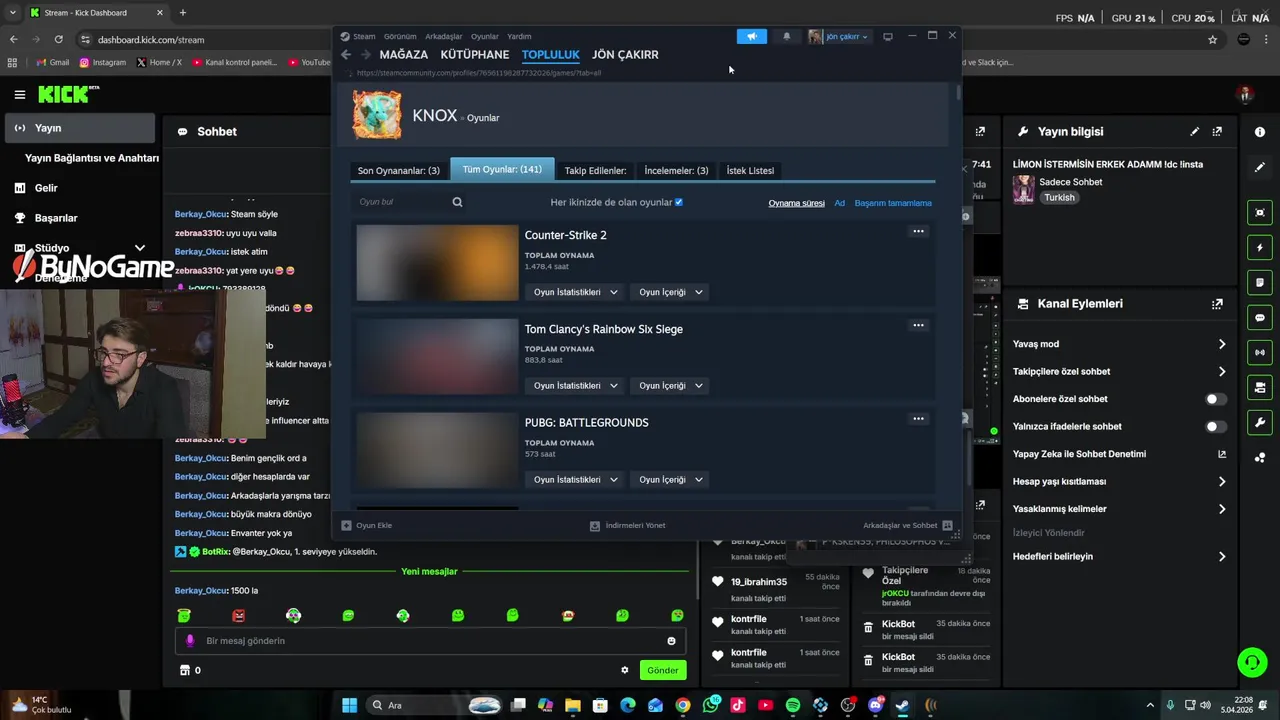The height and width of the screenshot is (720, 1280).
Task: Open Steam's Arkadaşlar menu
Action: pyautogui.click(x=444, y=36)
